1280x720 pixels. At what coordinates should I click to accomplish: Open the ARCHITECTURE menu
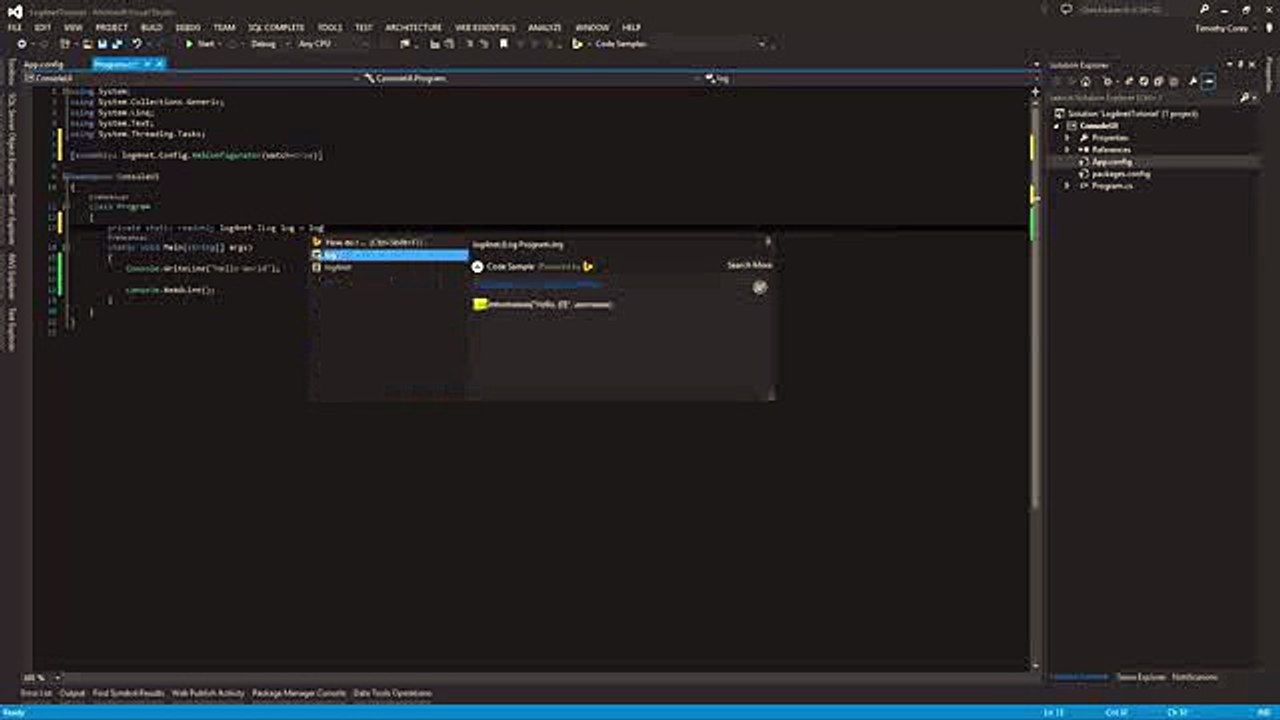coord(413,27)
